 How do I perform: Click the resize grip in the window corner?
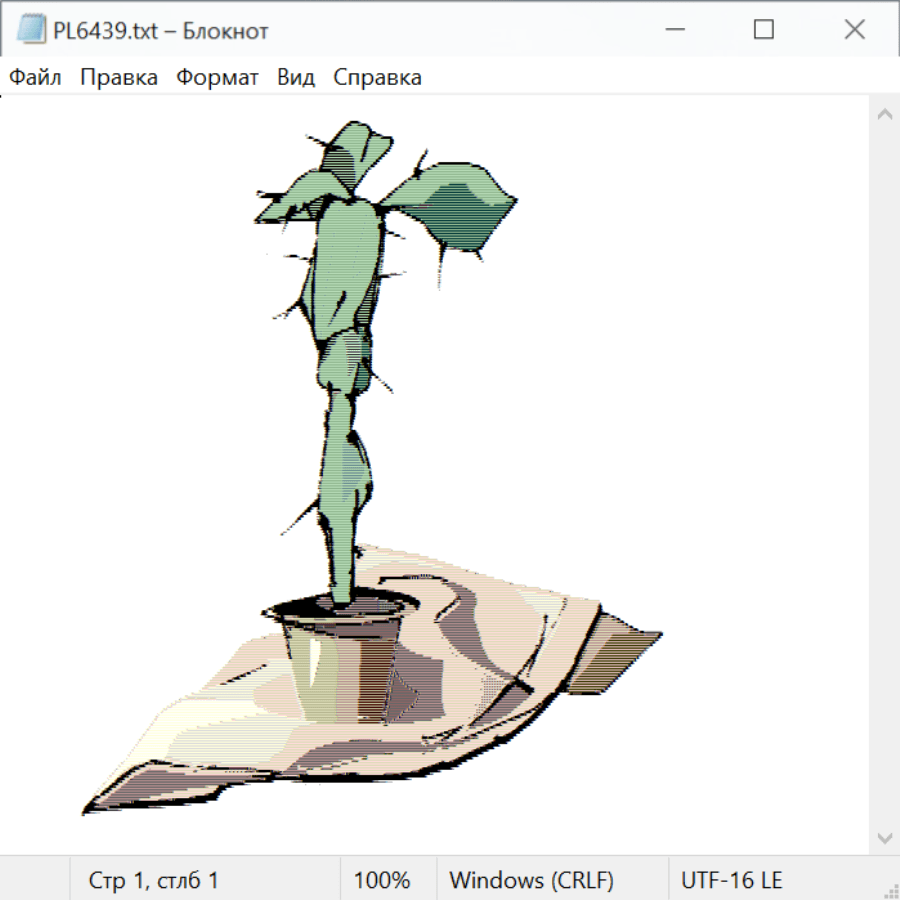coord(889,889)
